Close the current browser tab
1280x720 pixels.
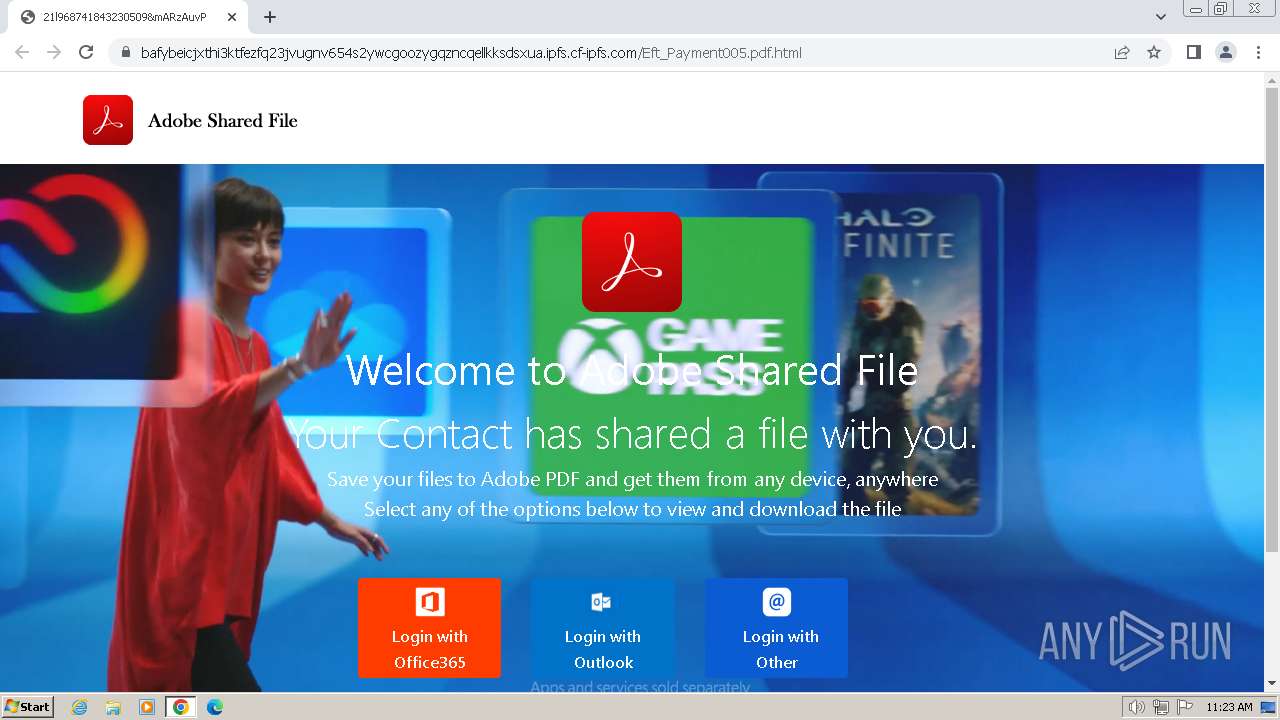coord(231,17)
